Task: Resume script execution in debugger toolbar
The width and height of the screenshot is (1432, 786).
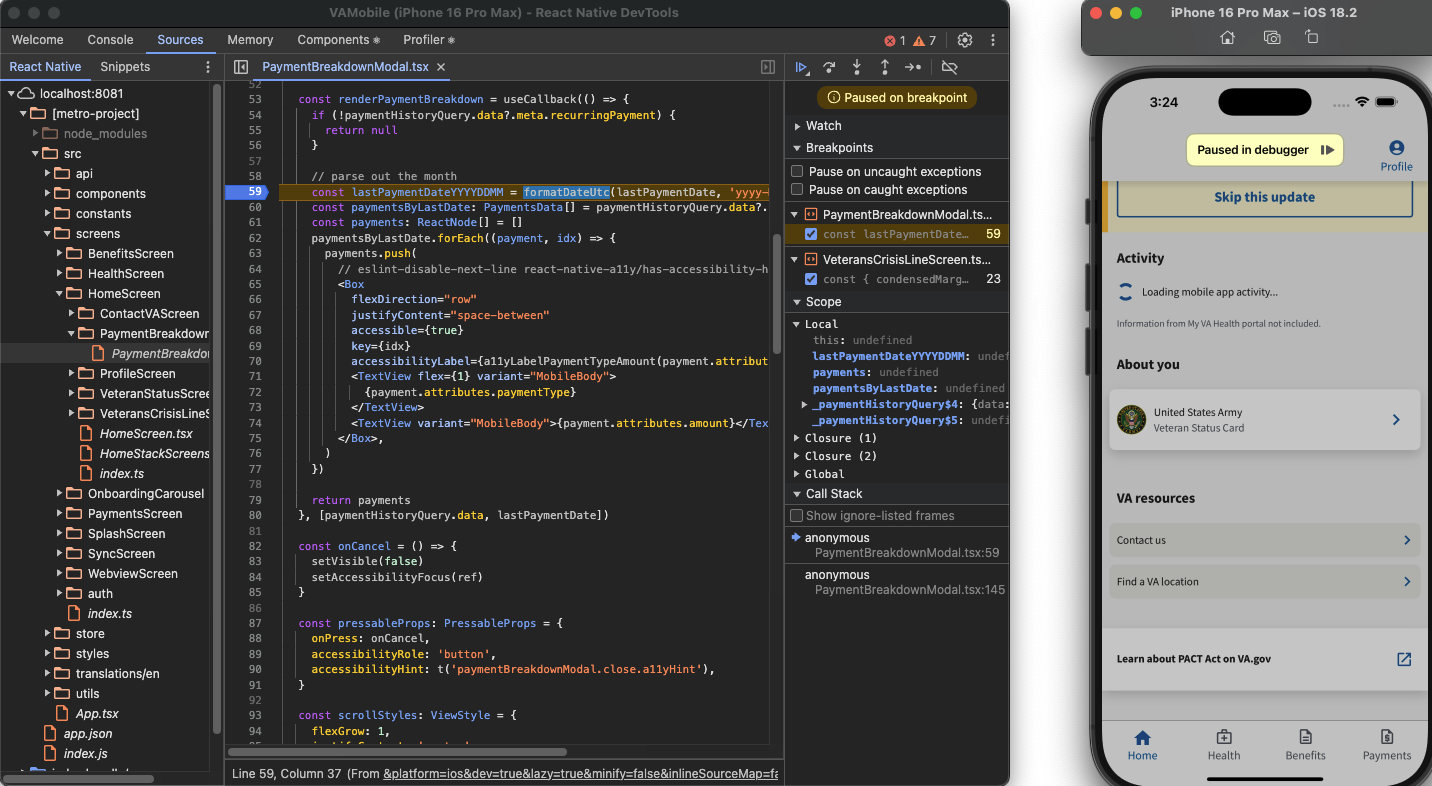Action: click(801, 67)
